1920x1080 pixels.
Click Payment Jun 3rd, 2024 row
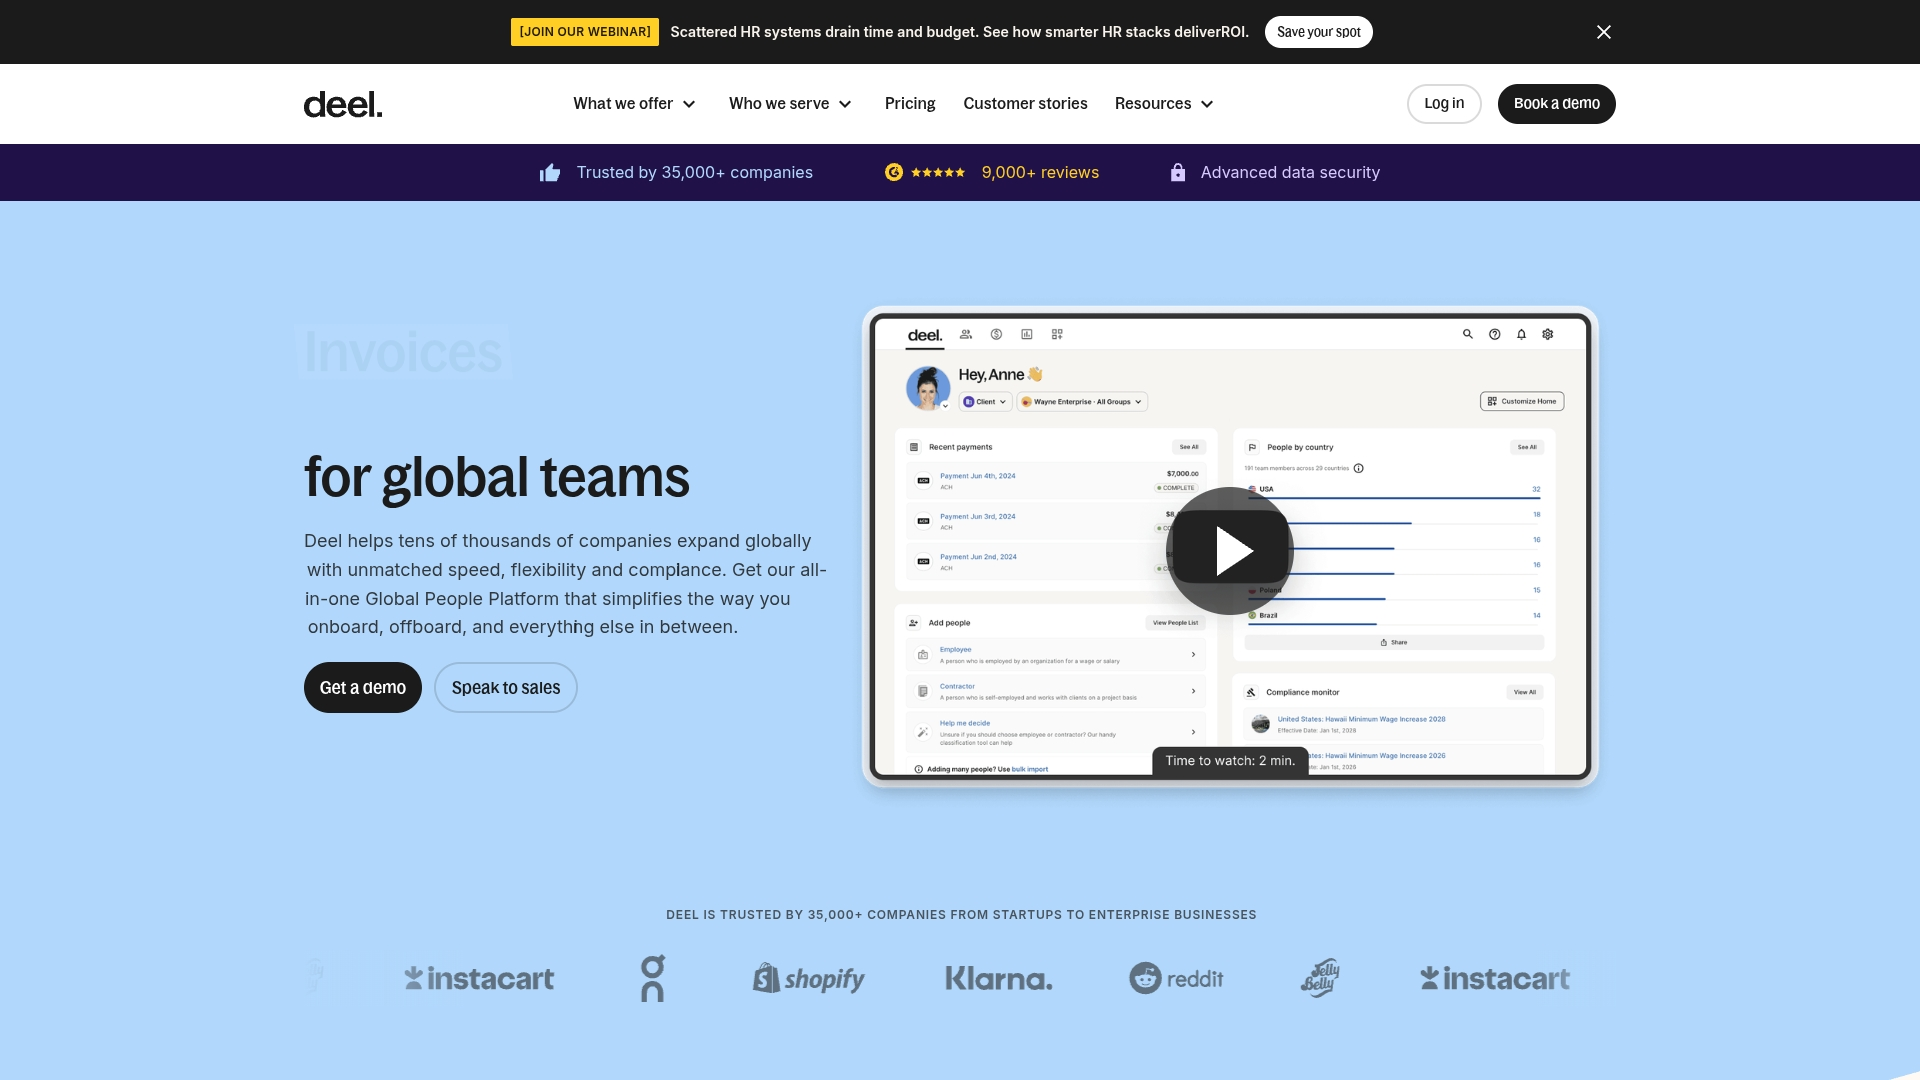tap(1056, 521)
